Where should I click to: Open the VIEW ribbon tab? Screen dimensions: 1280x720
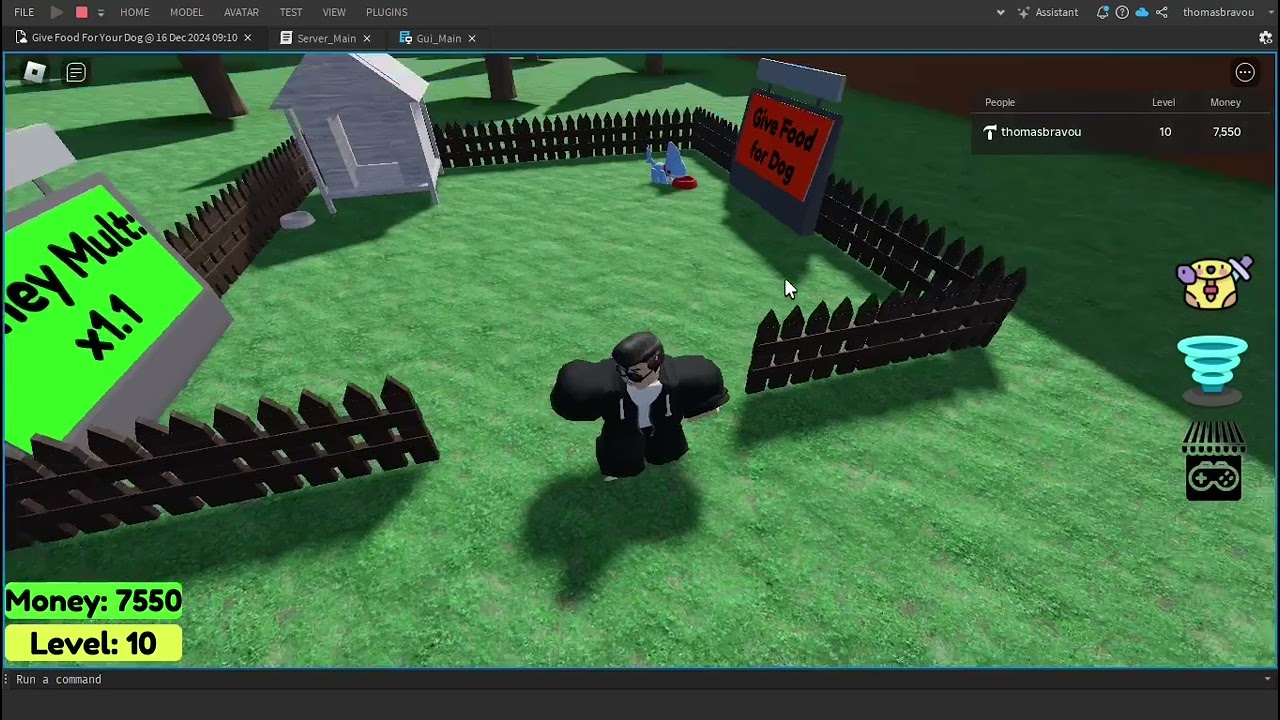tap(334, 12)
